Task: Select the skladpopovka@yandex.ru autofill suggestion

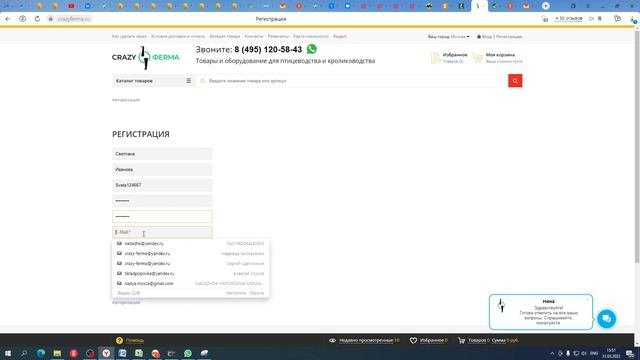Action: tap(191, 273)
